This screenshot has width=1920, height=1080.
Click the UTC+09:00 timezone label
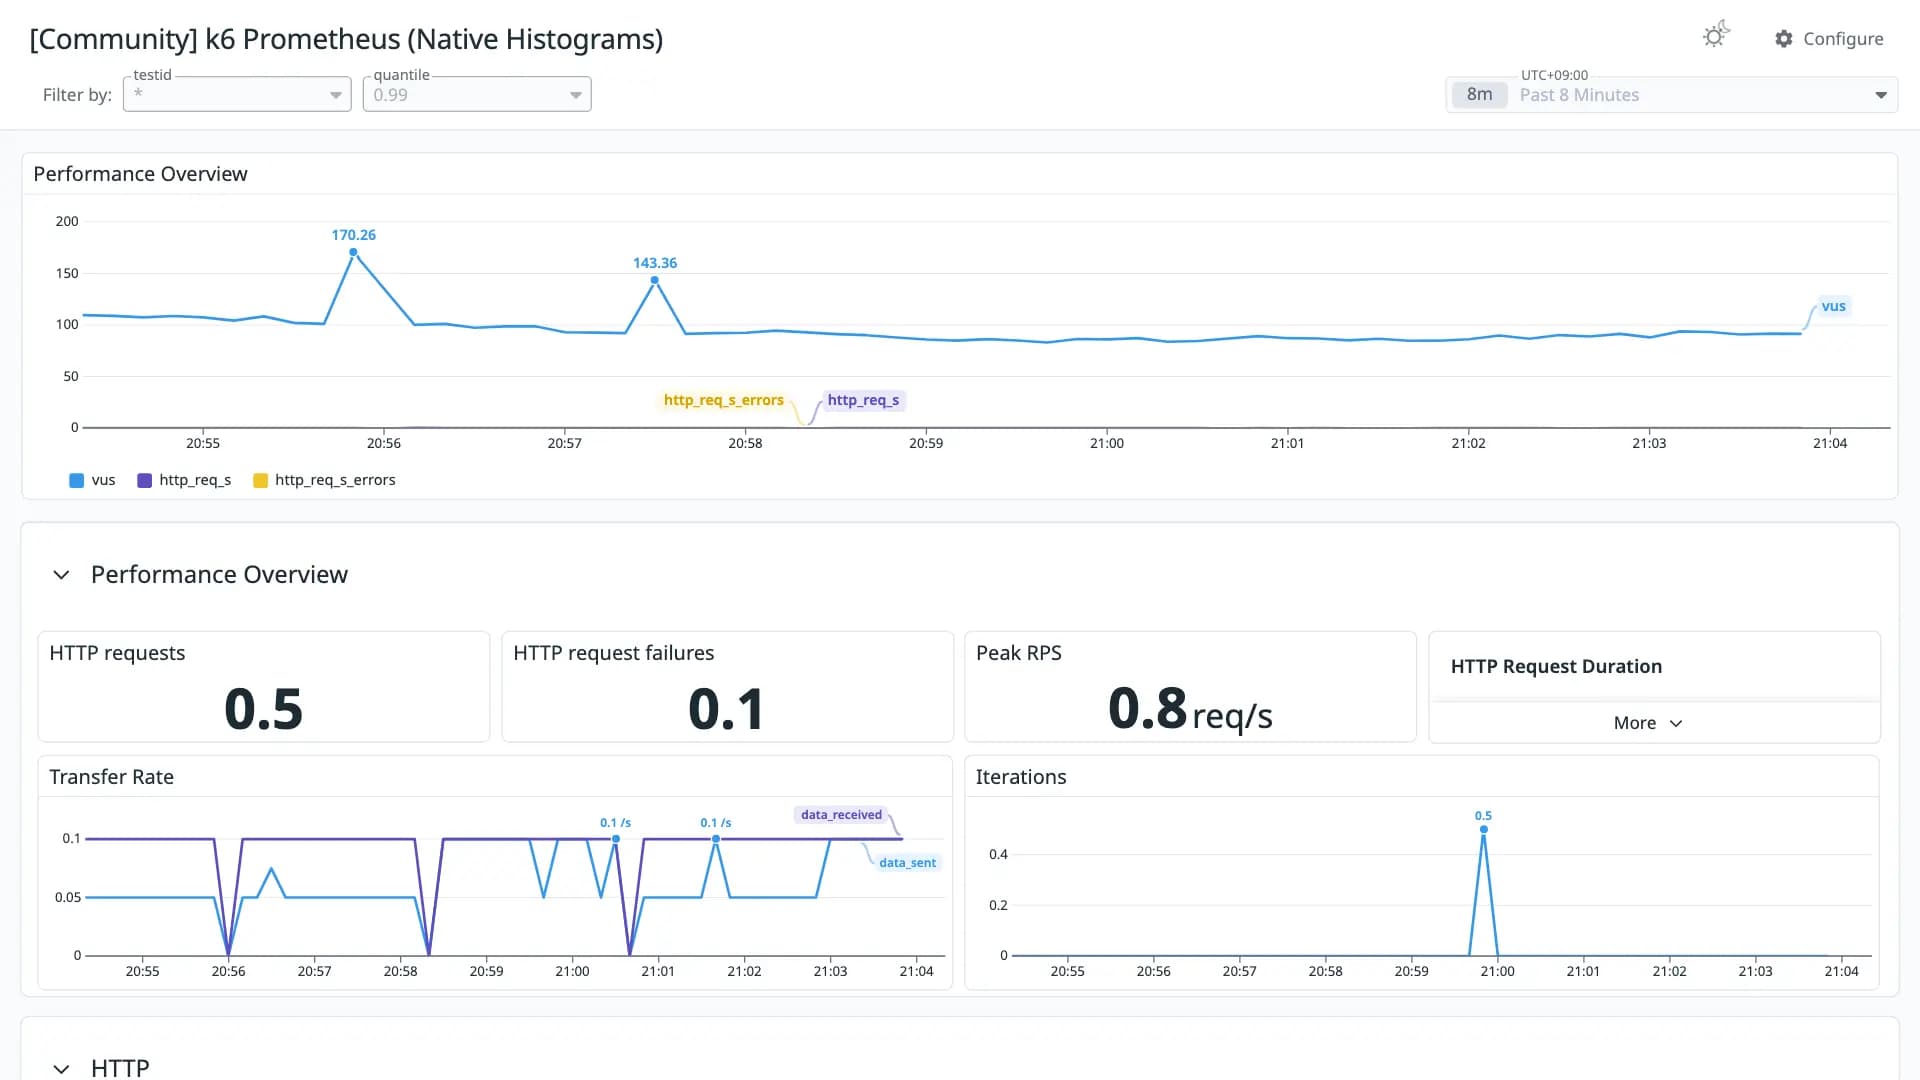click(1554, 75)
